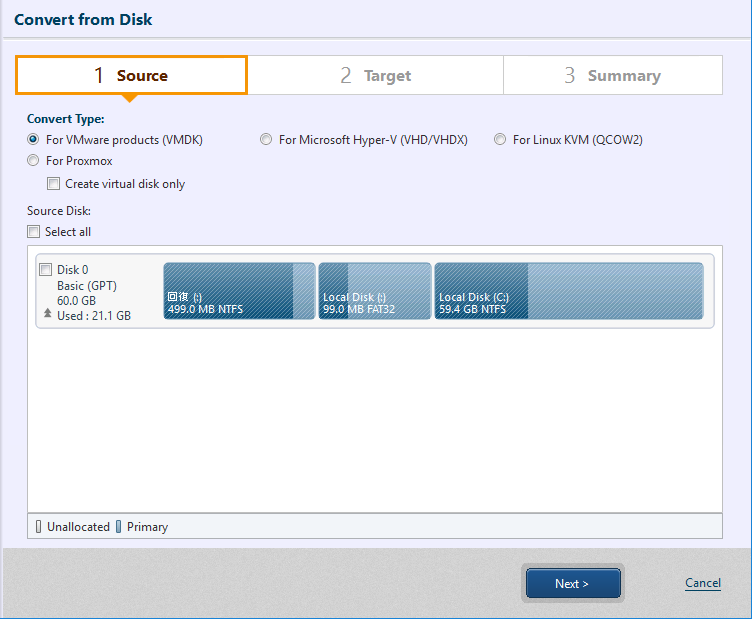752x619 pixels.
Task: Open the Source step tab
Action: 131,75
